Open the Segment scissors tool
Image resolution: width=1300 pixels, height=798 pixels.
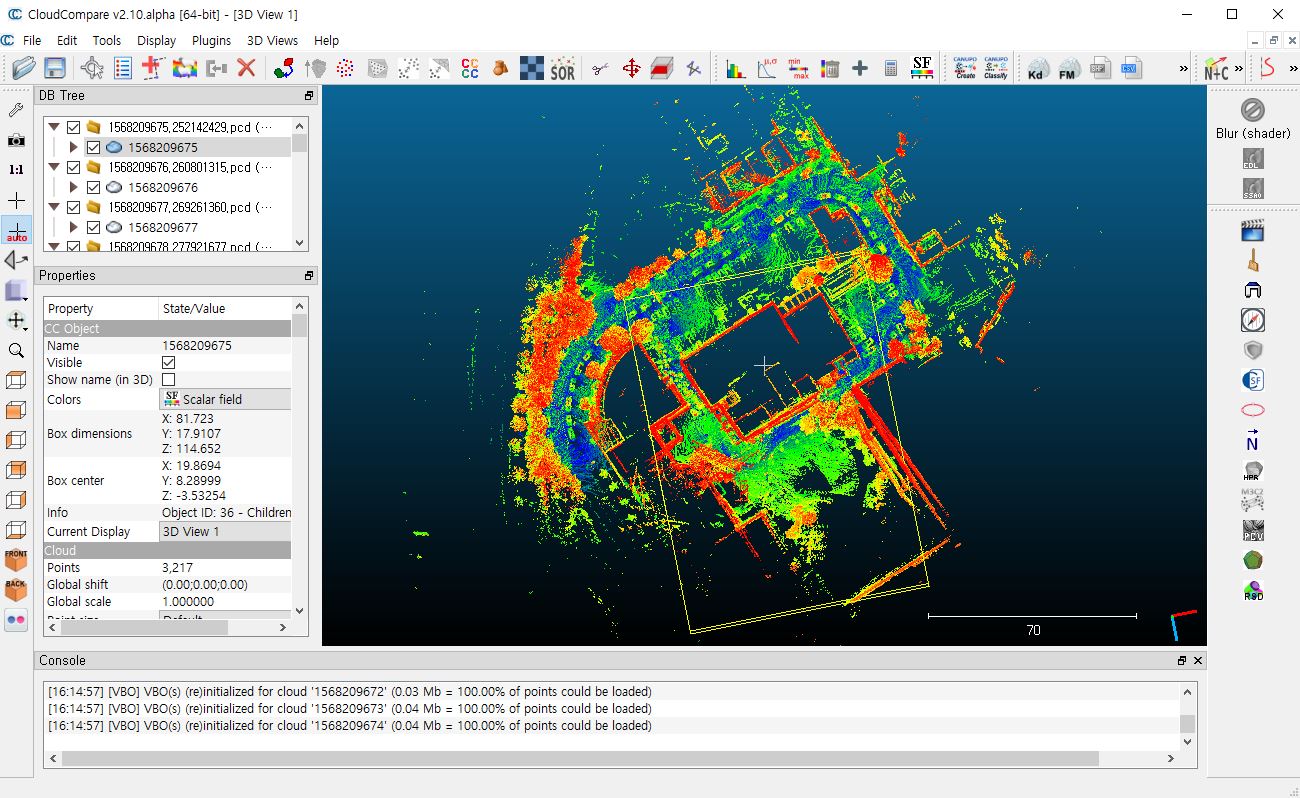pyautogui.click(x=600, y=68)
